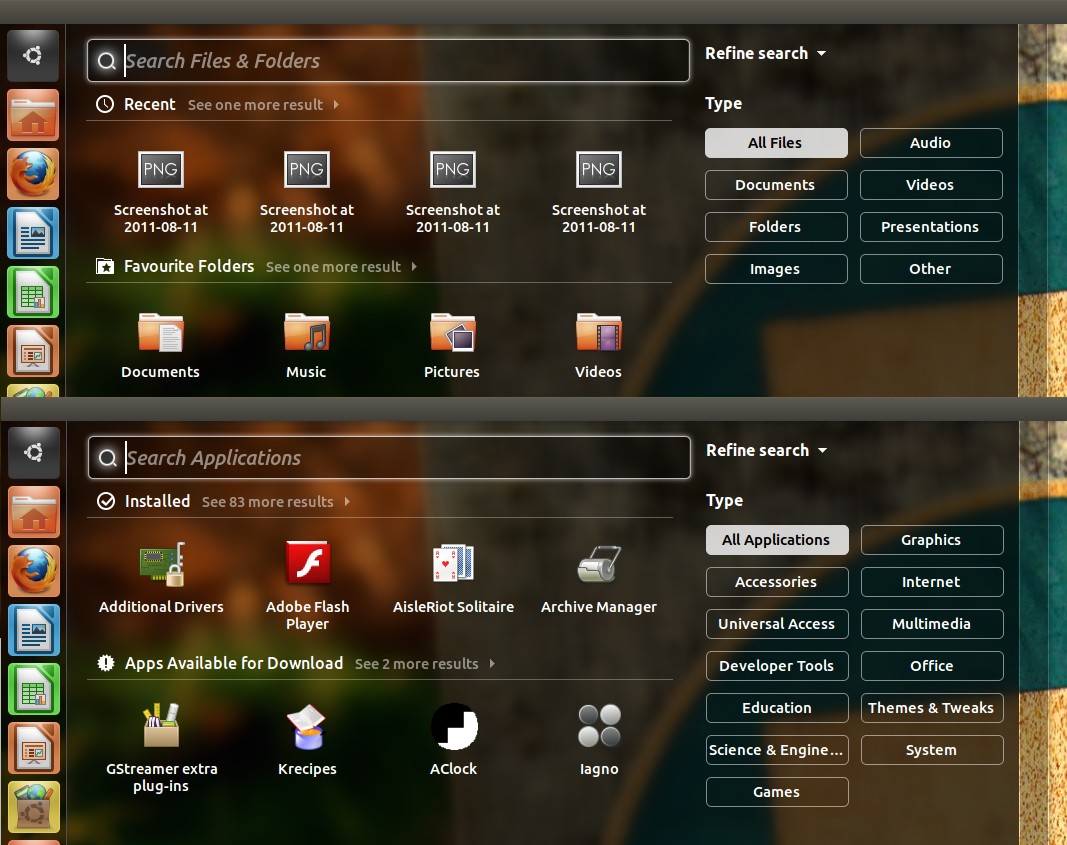The height and width of the screenshot is (845, 1067).
Task: Select GStreamer extra plug-ins for download
Action: (161, 725)
